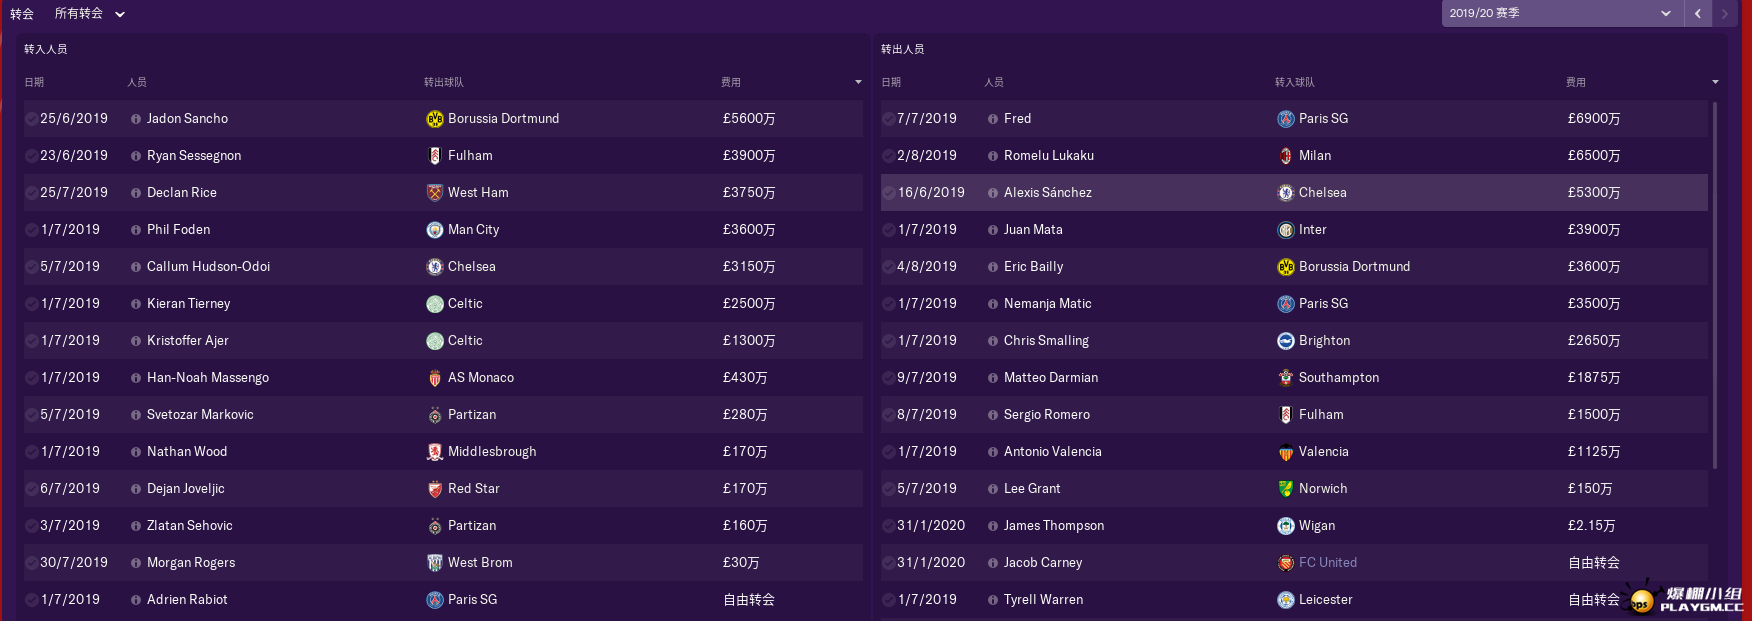1752x621 pixels.
Task: Click West Ham badge next to Declan Rice
Action: click(x=434, y=193)
